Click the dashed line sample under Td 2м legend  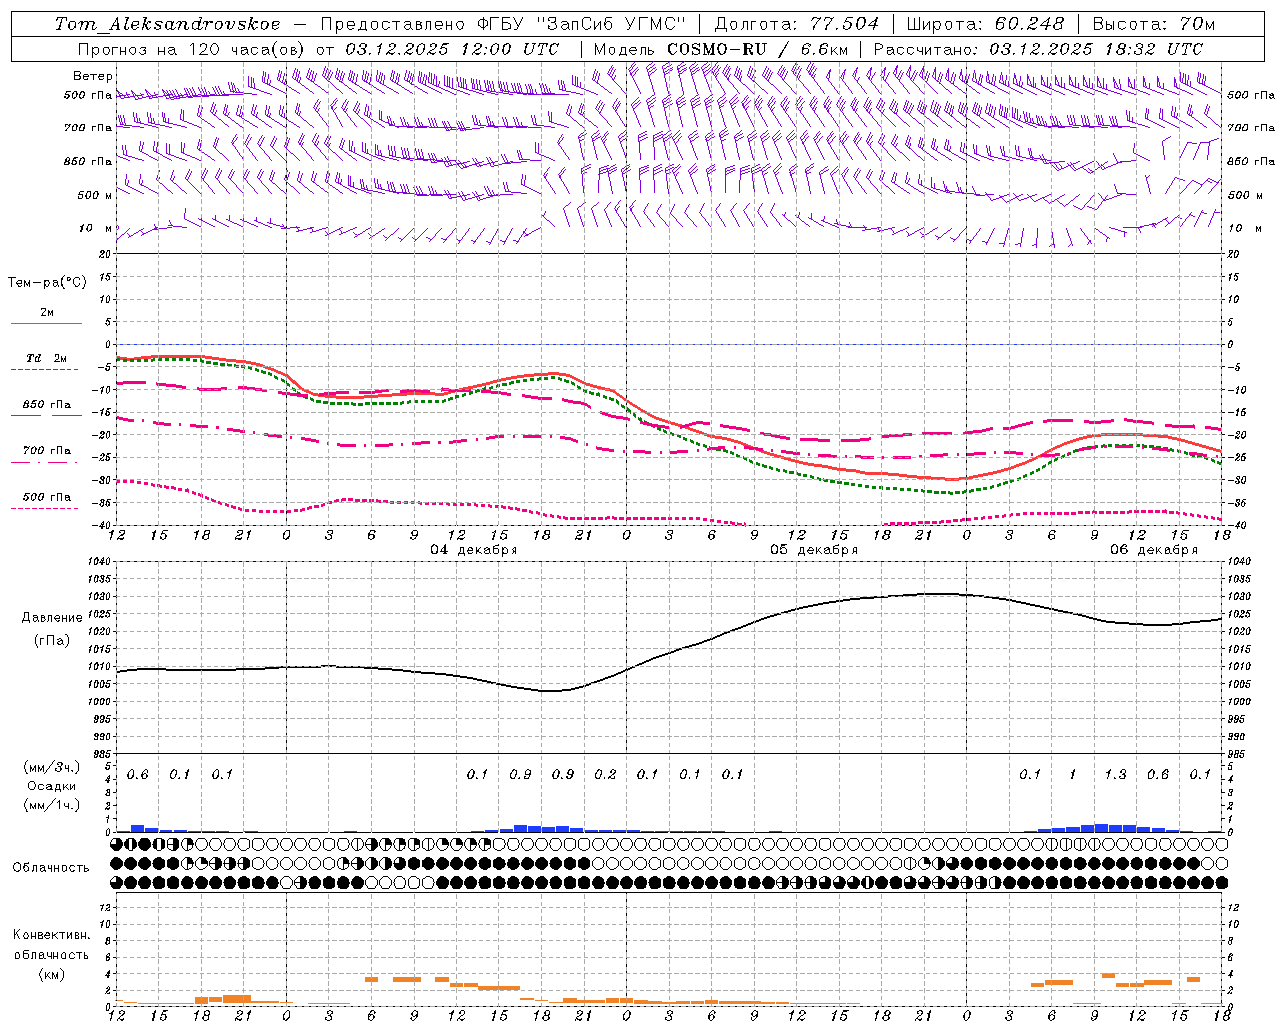(44, 370)
